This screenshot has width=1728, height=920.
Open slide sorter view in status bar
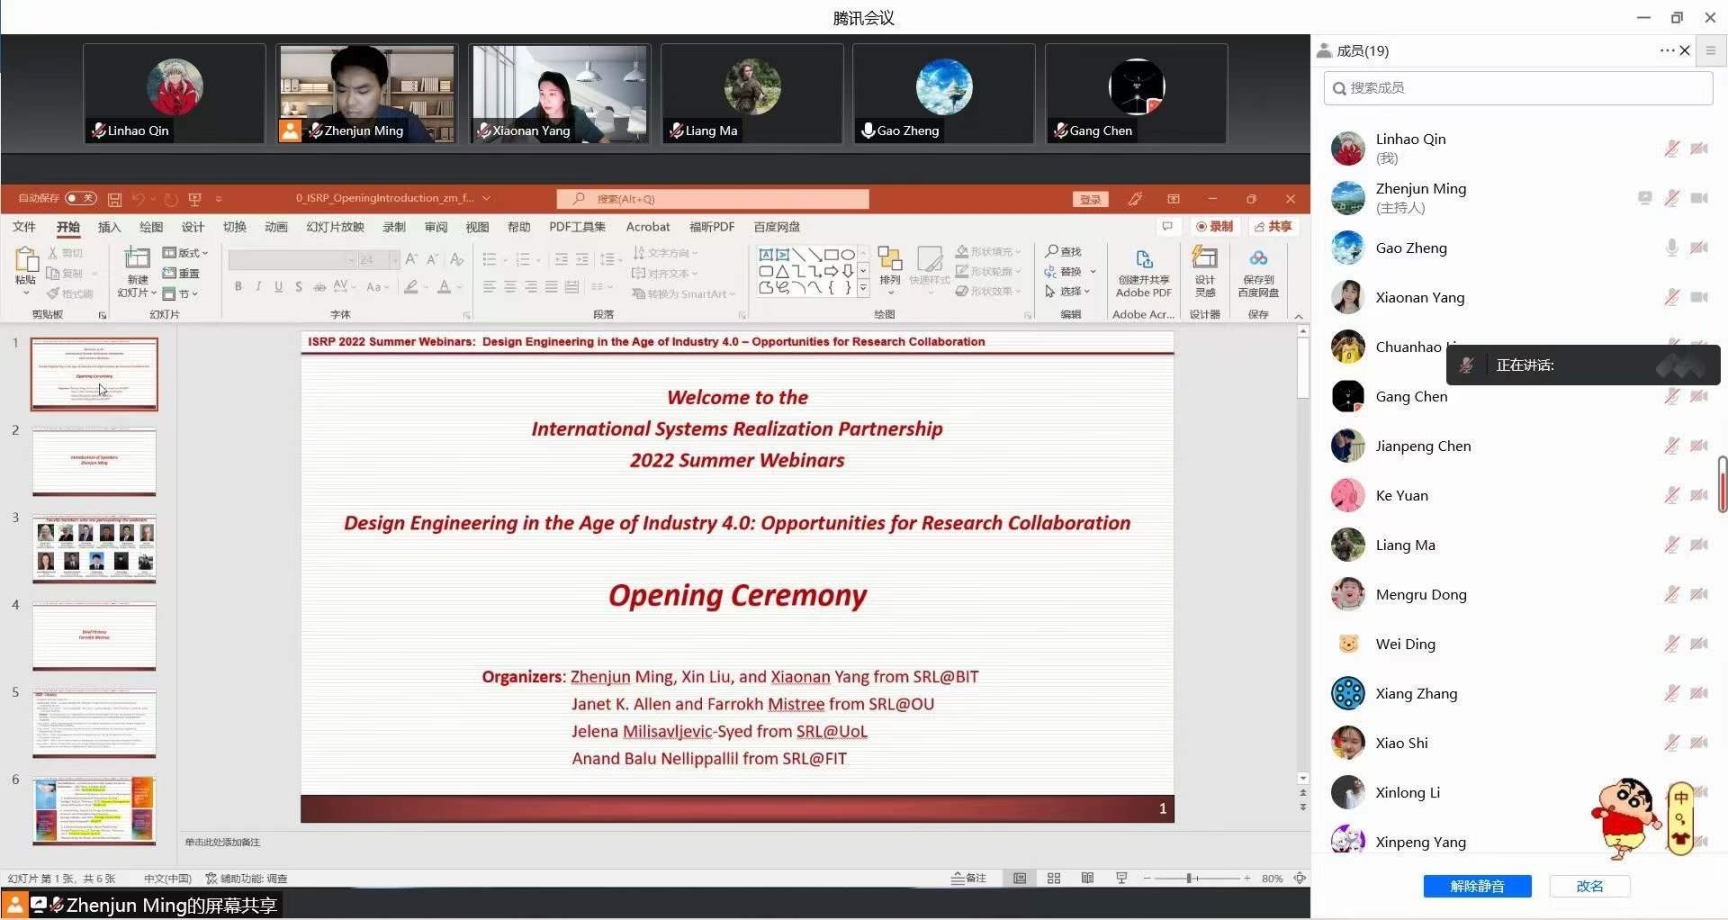pos(1054,878)
